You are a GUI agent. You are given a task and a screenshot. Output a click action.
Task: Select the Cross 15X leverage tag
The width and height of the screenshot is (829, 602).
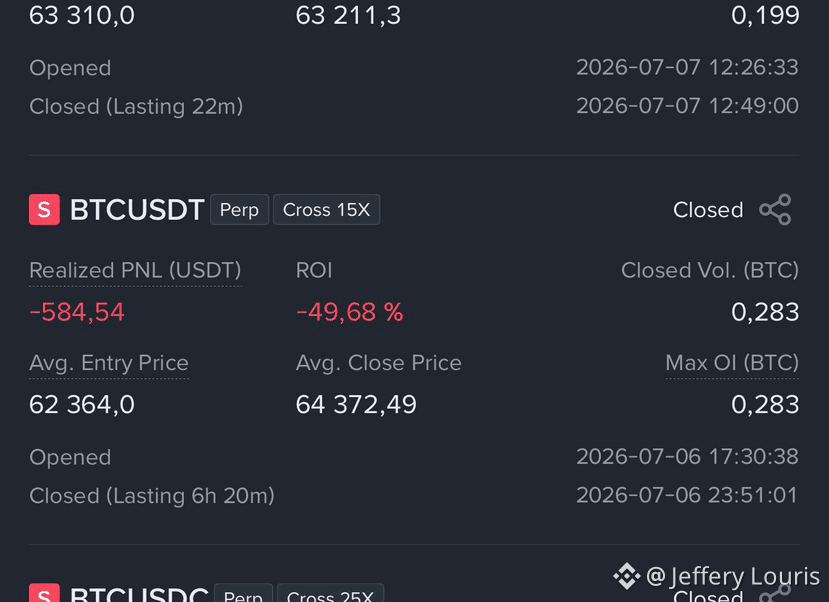pos(326,210)
